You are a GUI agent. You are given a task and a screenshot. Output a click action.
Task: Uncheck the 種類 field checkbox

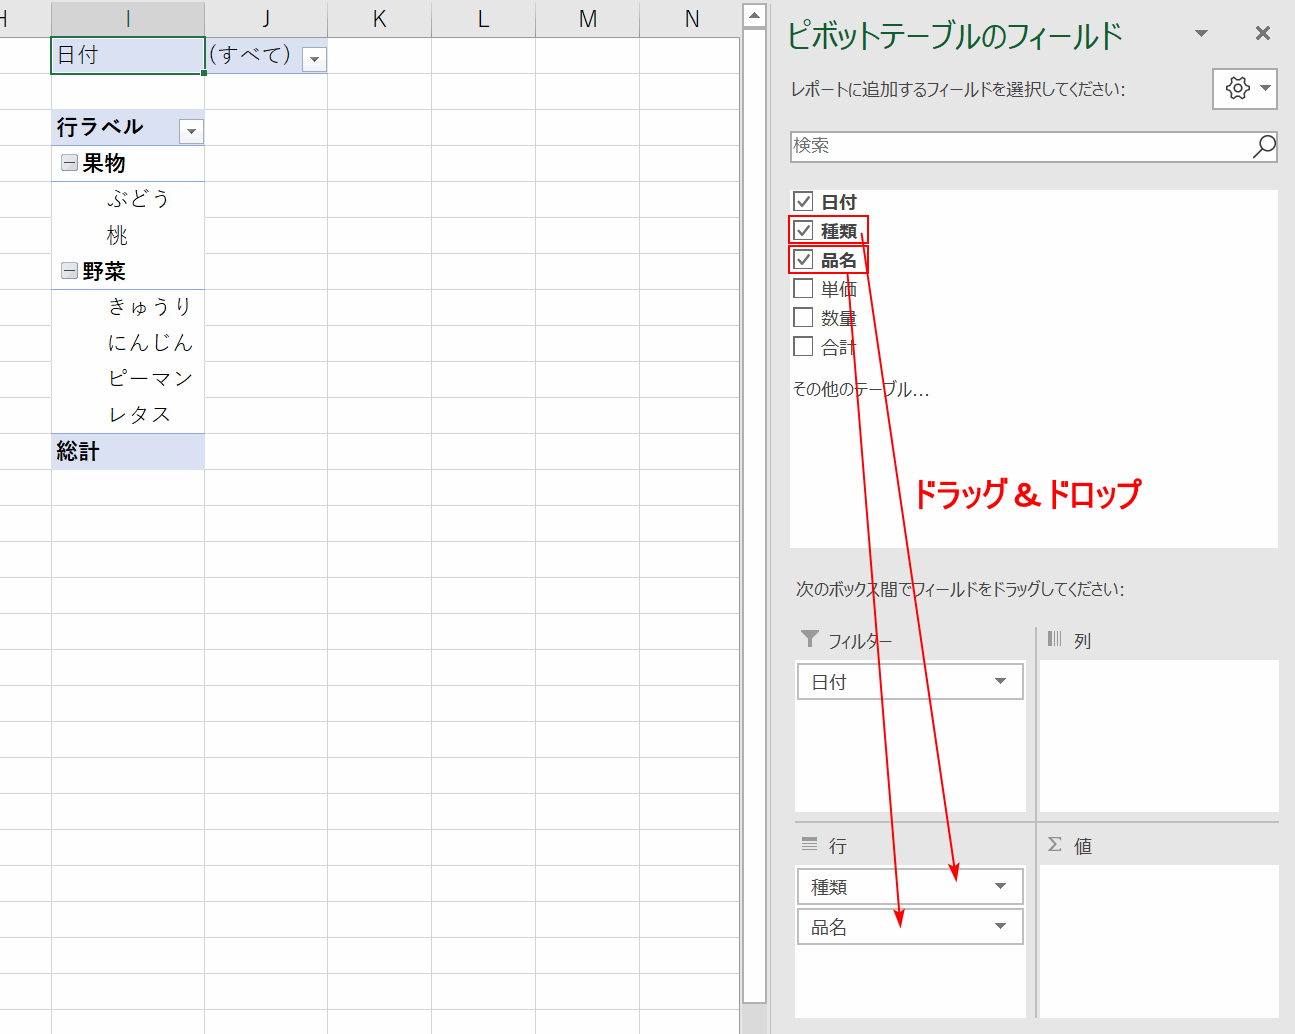803,231
